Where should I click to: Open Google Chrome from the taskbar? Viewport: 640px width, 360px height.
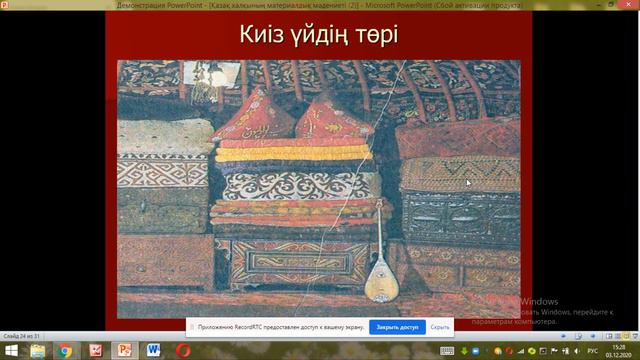64,351
